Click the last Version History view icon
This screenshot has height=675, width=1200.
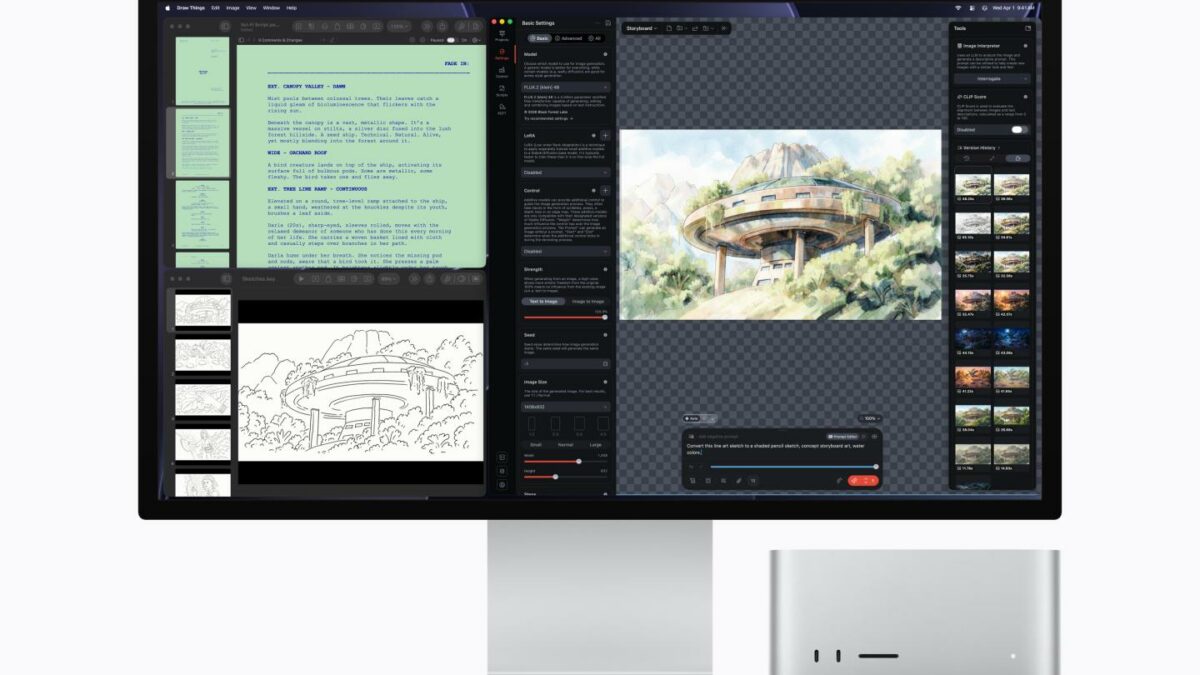pyautogui.click(x=1017, y=158)
